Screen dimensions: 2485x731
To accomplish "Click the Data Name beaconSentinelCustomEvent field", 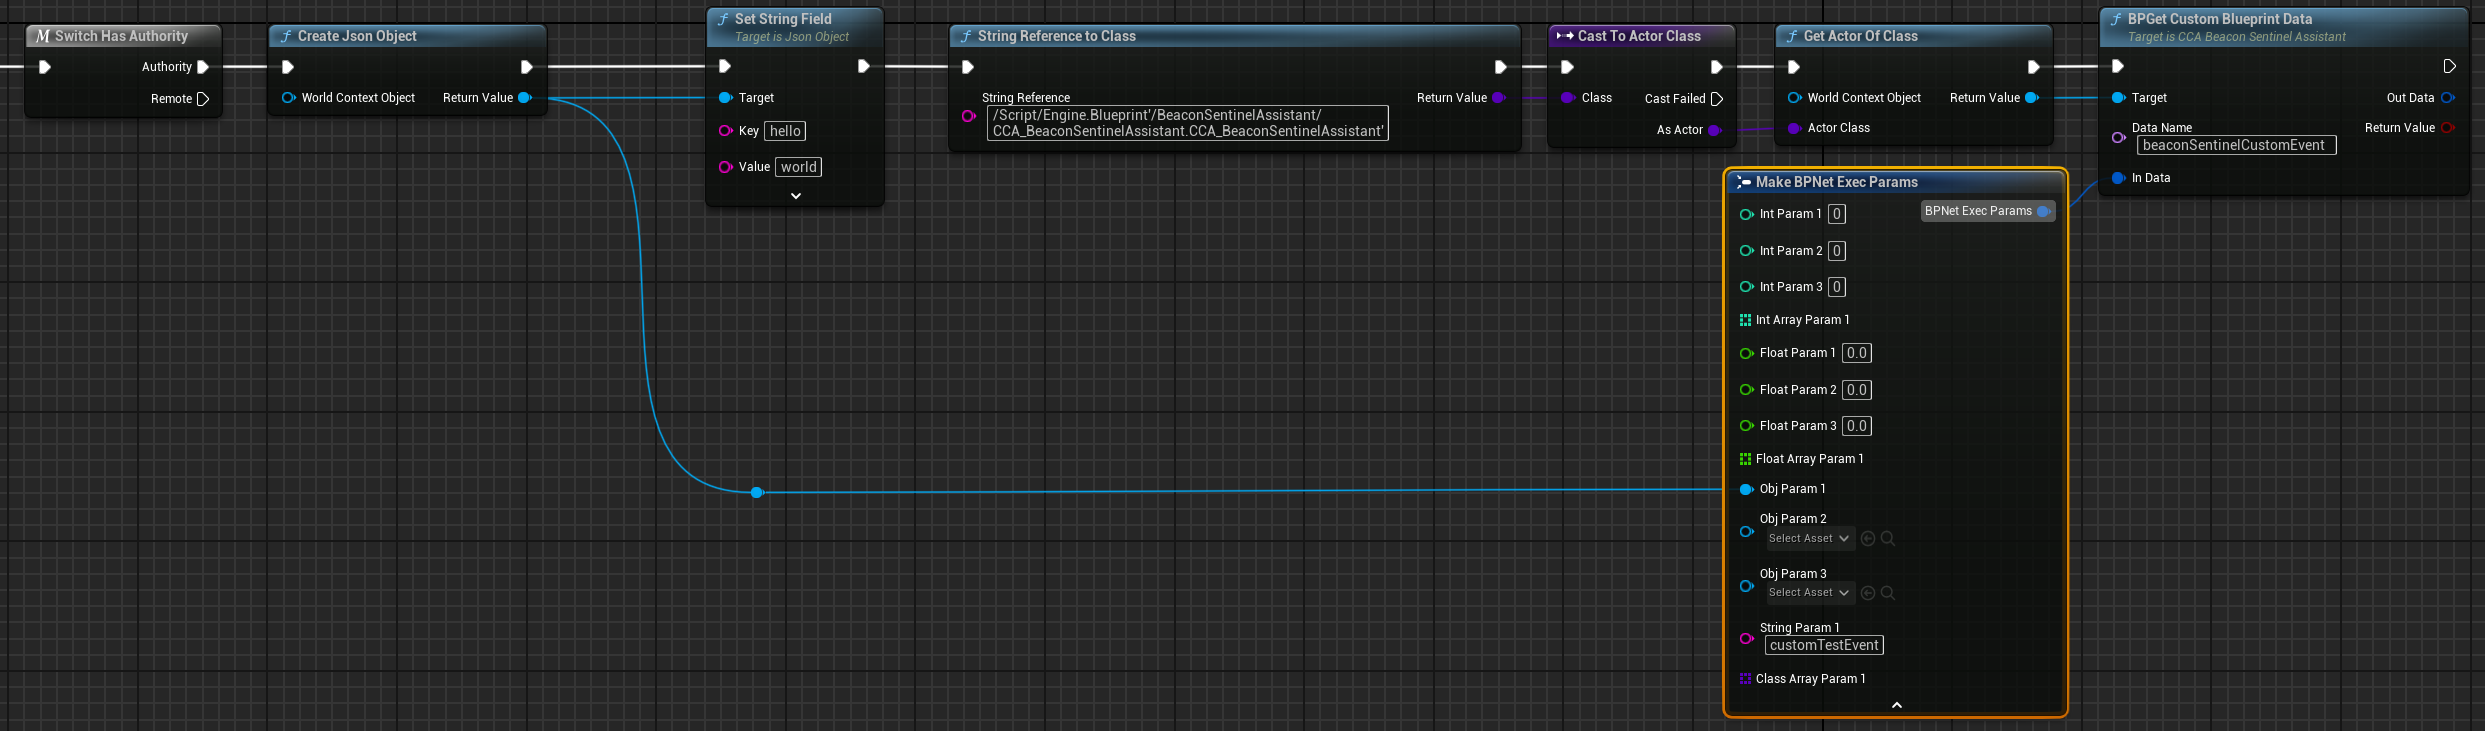I will [2235, 146].
